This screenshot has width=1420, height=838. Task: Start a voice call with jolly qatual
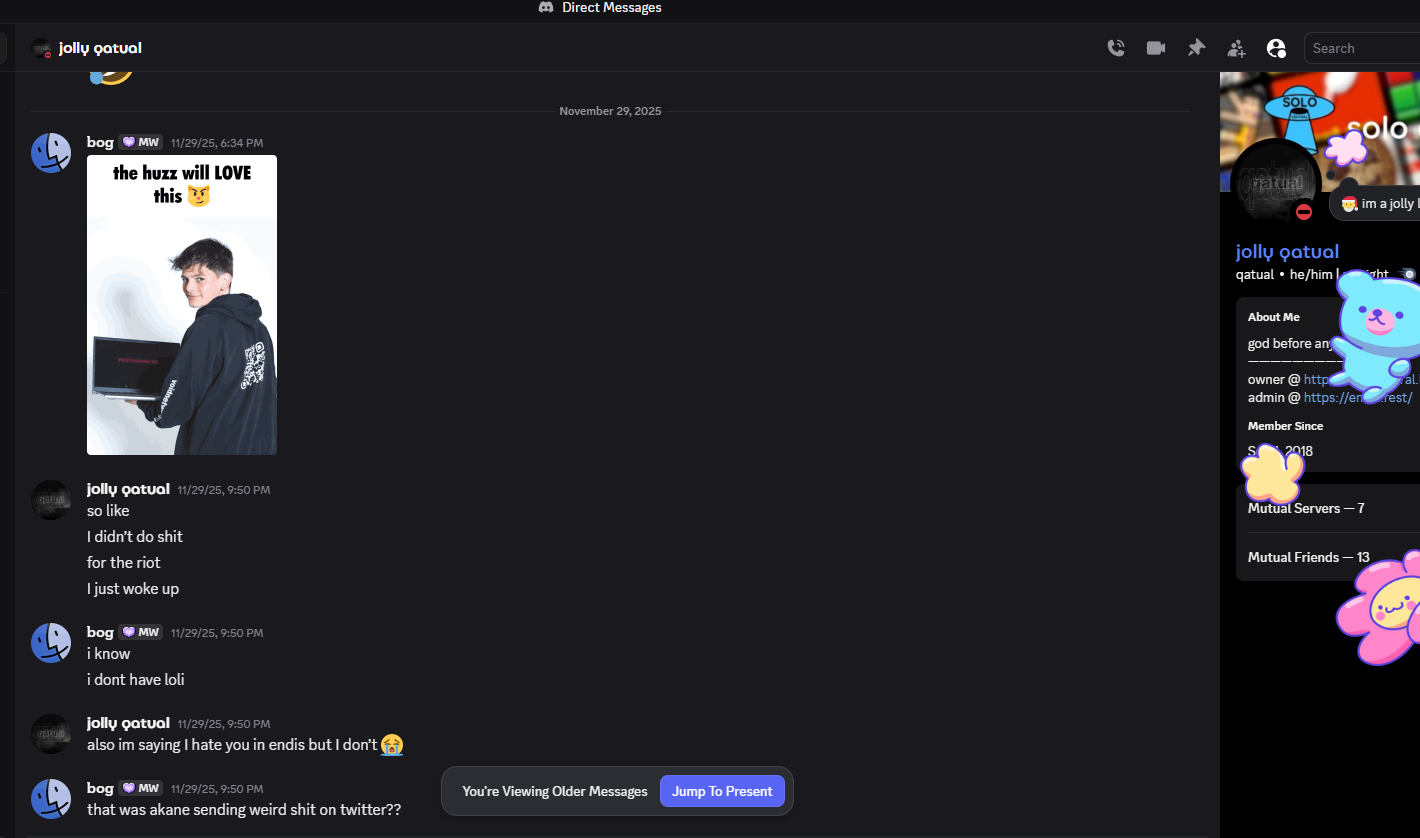[x=1116, y=48]
